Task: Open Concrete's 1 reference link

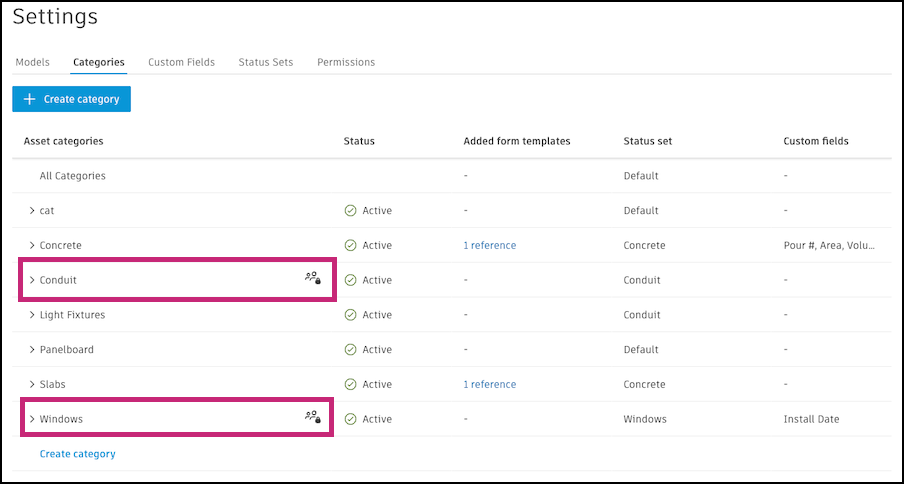Action: (489, 245)
